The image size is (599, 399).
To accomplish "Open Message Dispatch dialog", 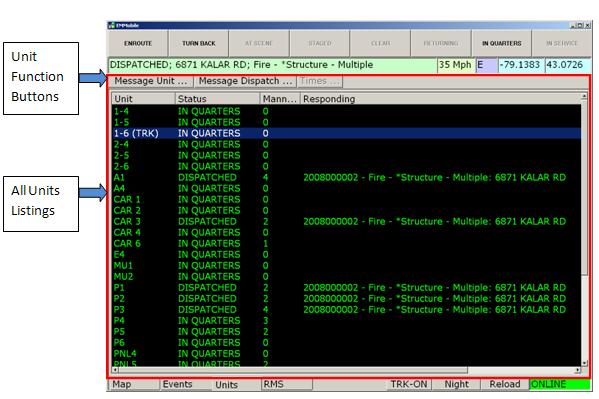I will coord(245,81).
